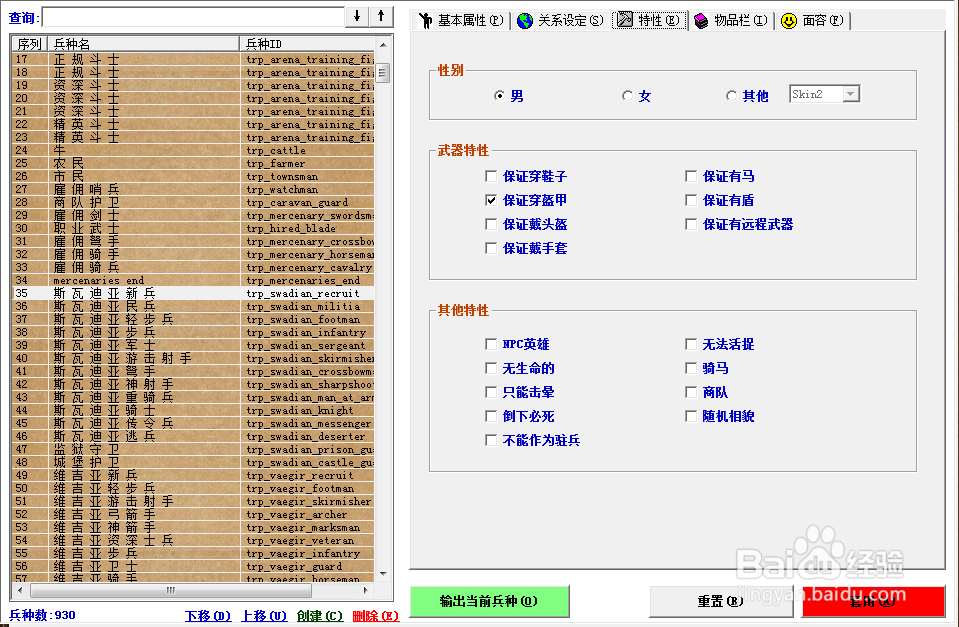
Task: Choose the 其他 gender radio option
Action: (731, 96)
